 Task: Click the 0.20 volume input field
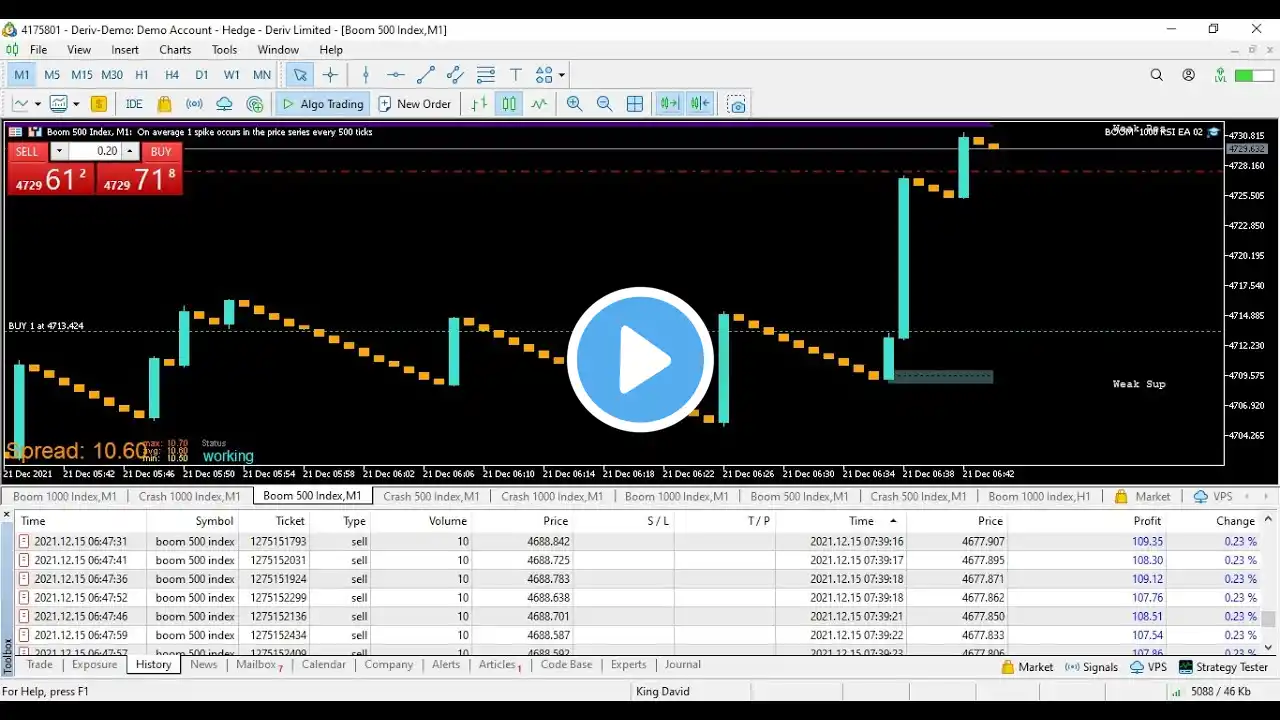point(95,152)
